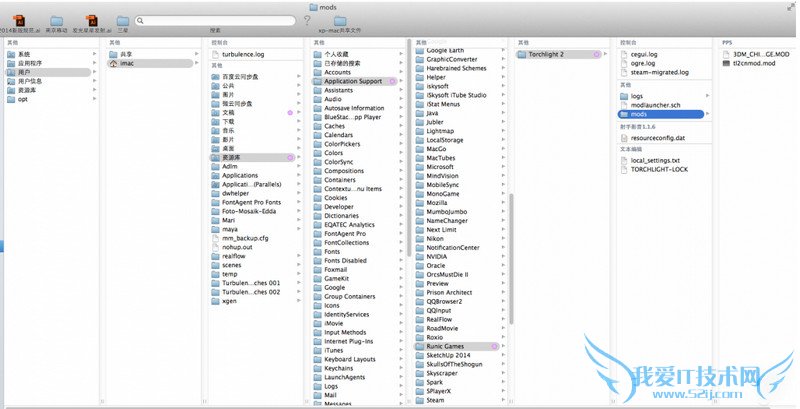Open the 2014新版规范.ai toolbar shortcut

click(20, 21)
